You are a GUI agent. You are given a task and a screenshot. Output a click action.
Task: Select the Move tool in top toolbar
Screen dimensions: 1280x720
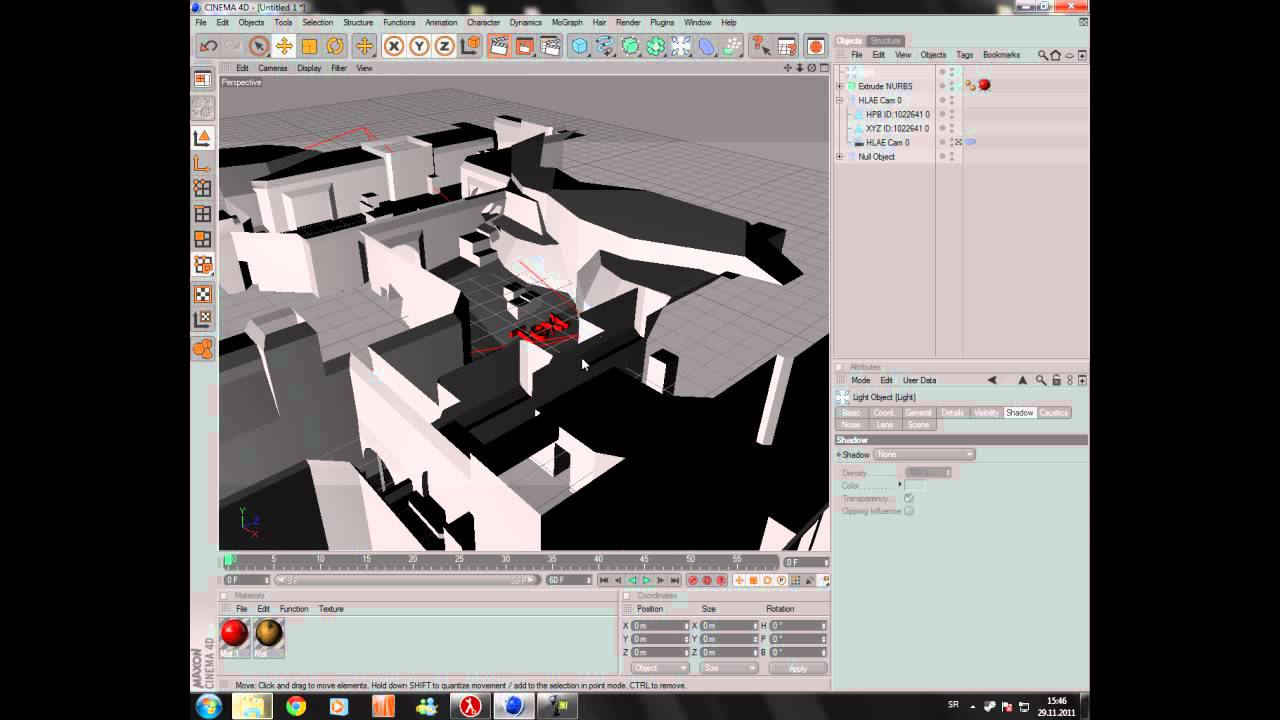[x=285, y=46]
